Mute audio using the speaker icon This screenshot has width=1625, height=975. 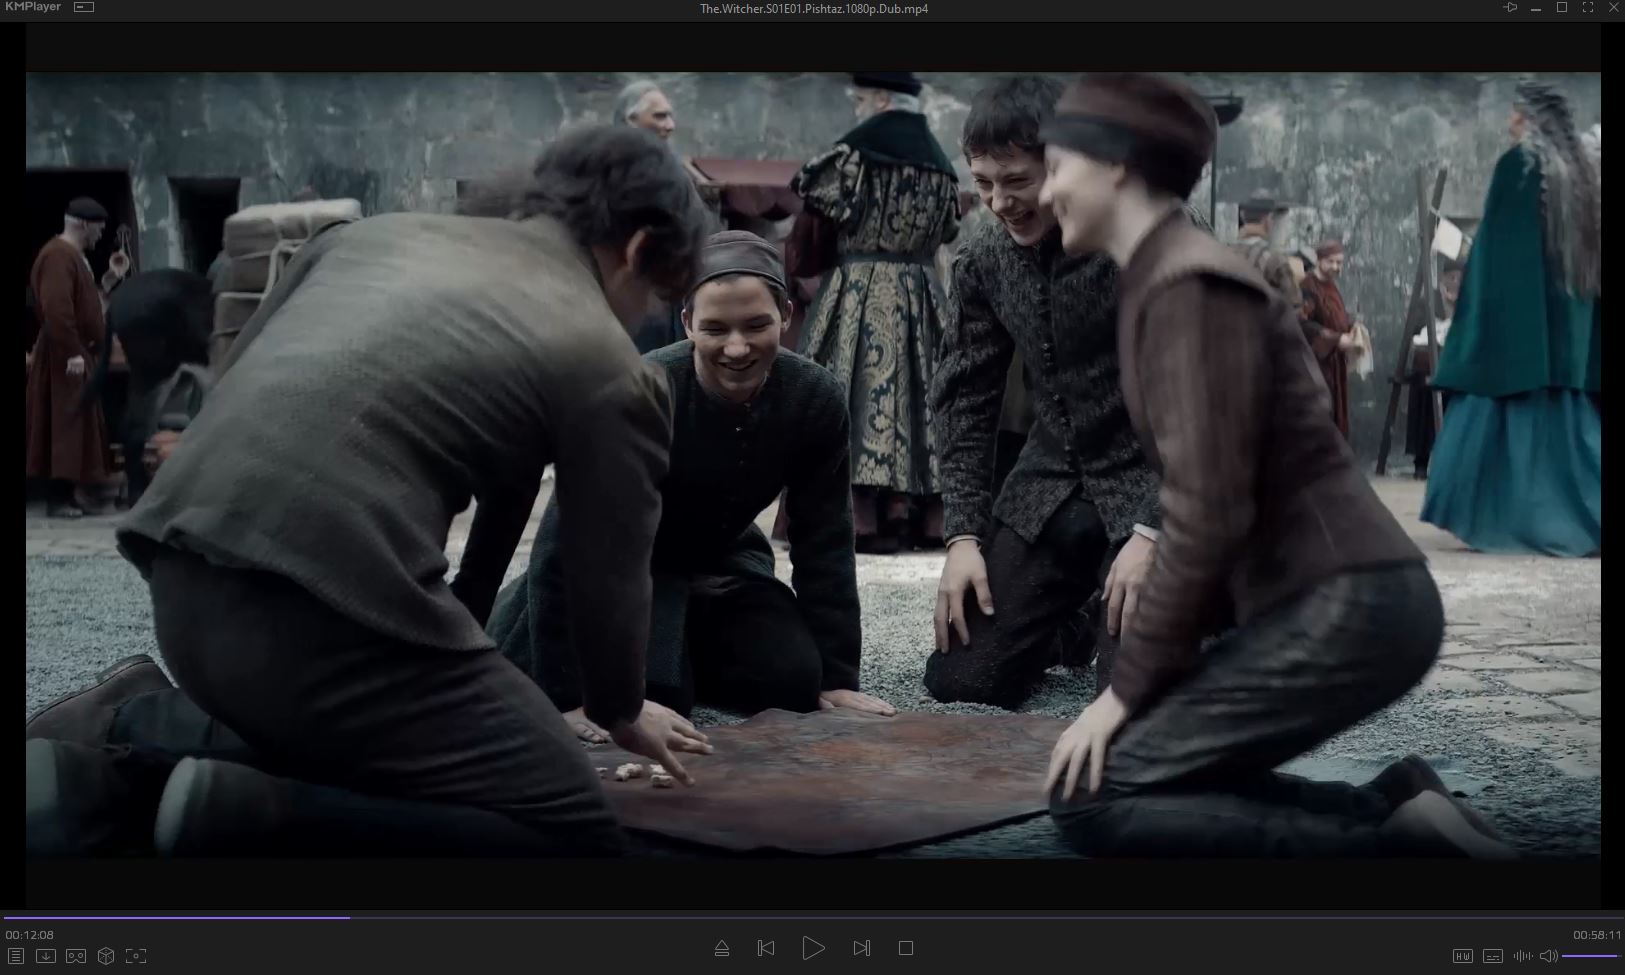(1548, 956)
